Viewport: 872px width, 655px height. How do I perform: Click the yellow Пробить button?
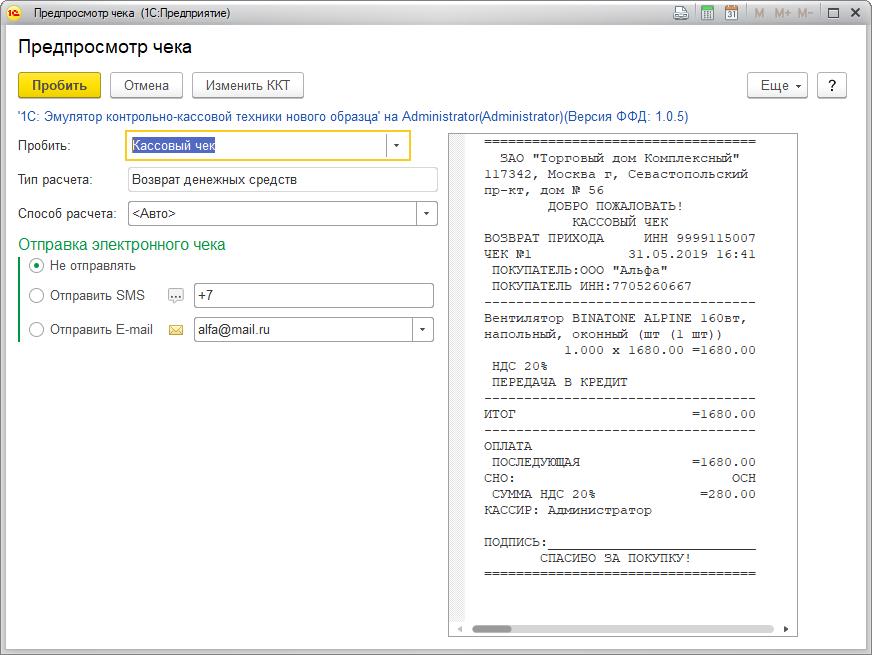click(x=60, y=86)
